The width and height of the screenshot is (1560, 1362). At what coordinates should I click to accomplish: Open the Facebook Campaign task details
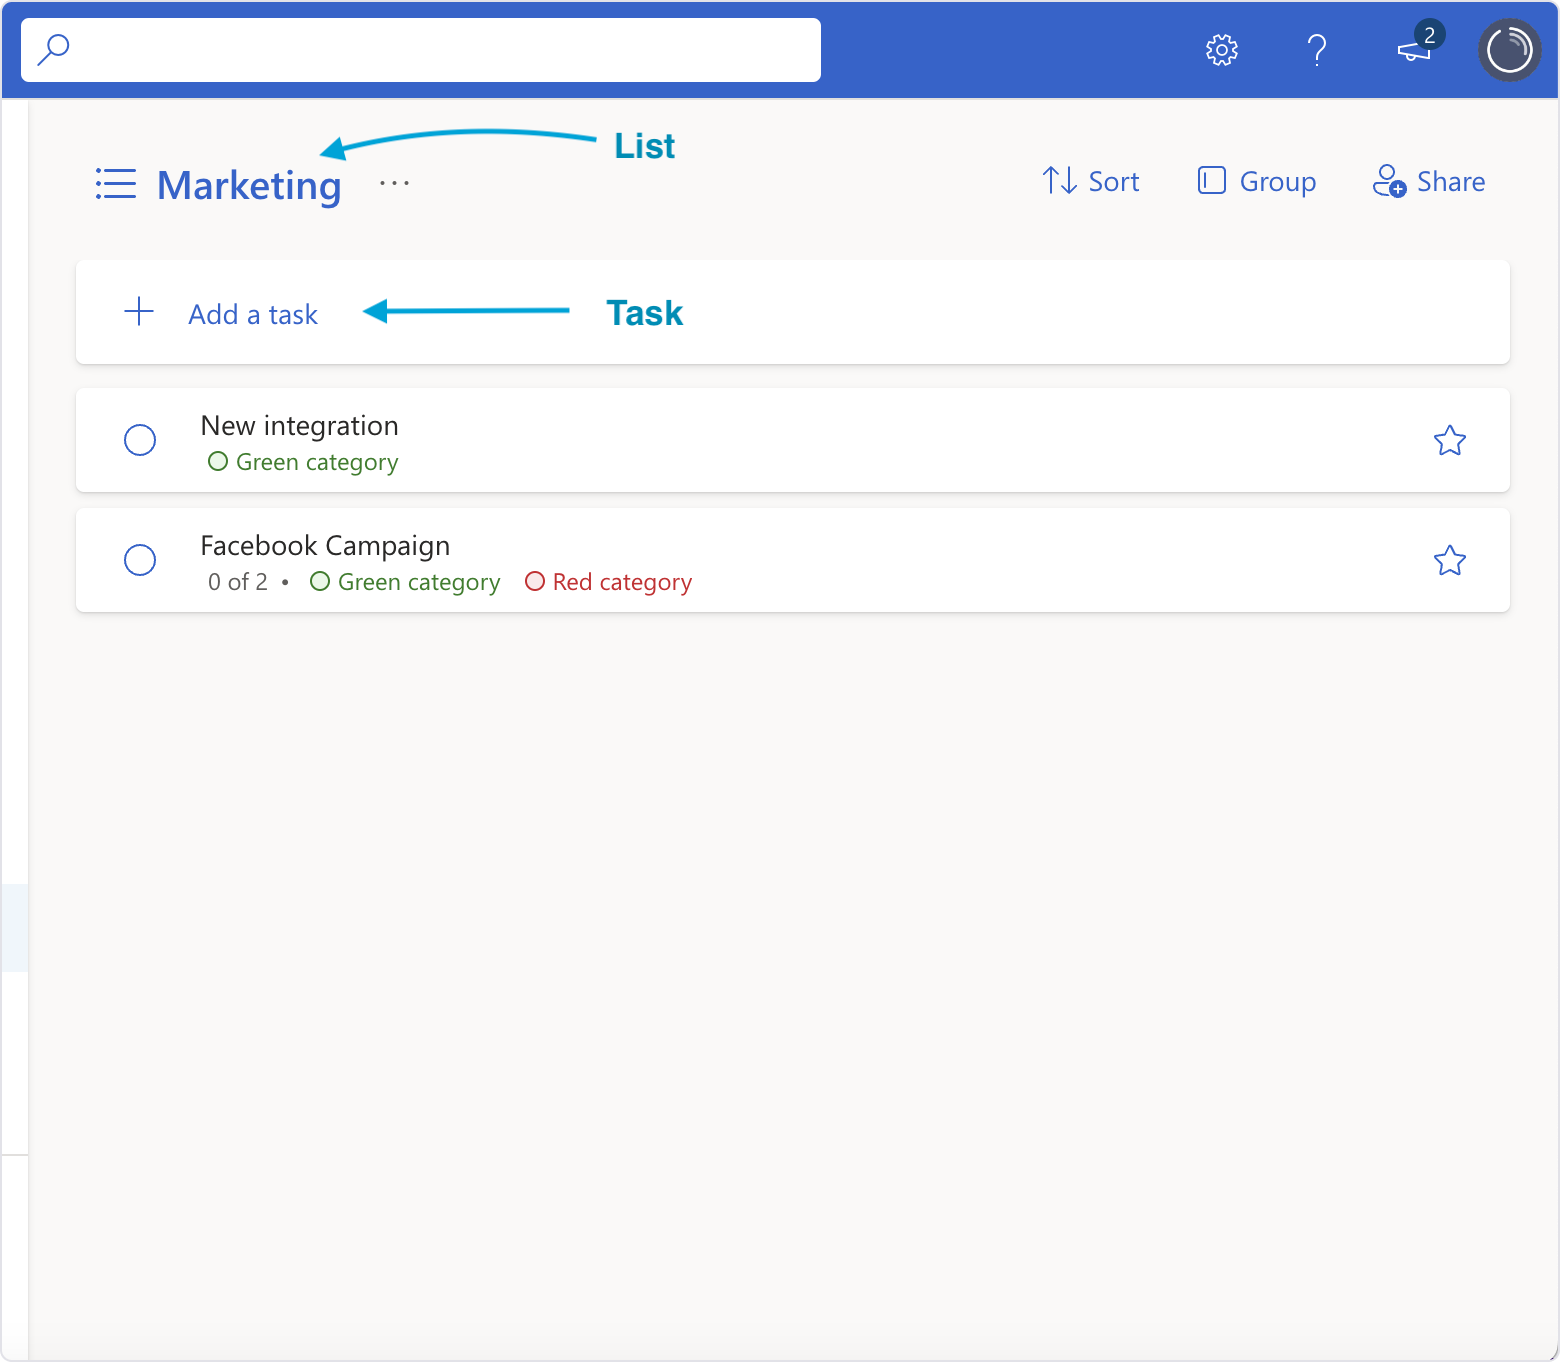point(325,546)
